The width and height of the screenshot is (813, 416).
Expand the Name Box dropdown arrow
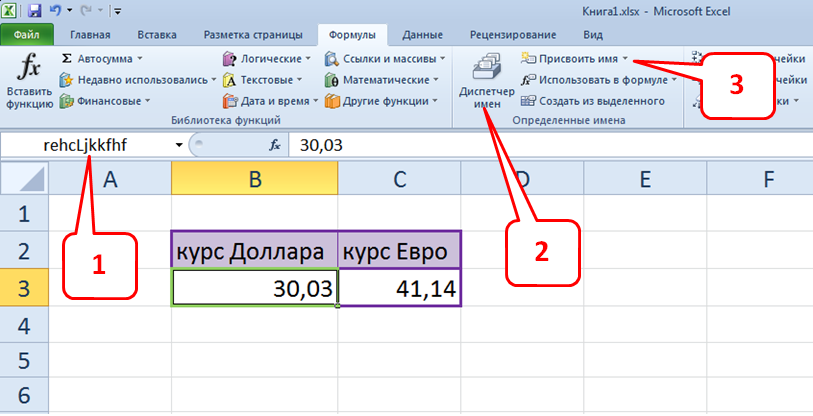pos(179,145)
